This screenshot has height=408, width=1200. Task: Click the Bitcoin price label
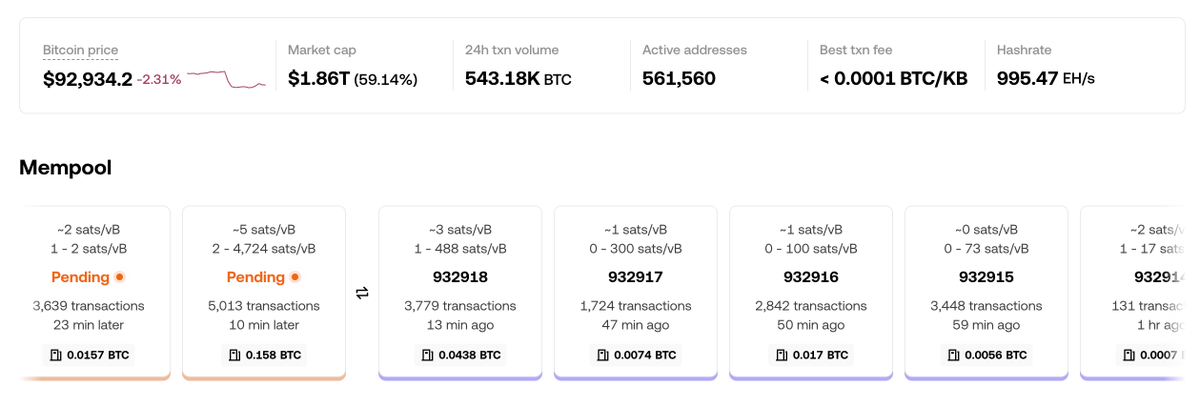coord(80,50)
